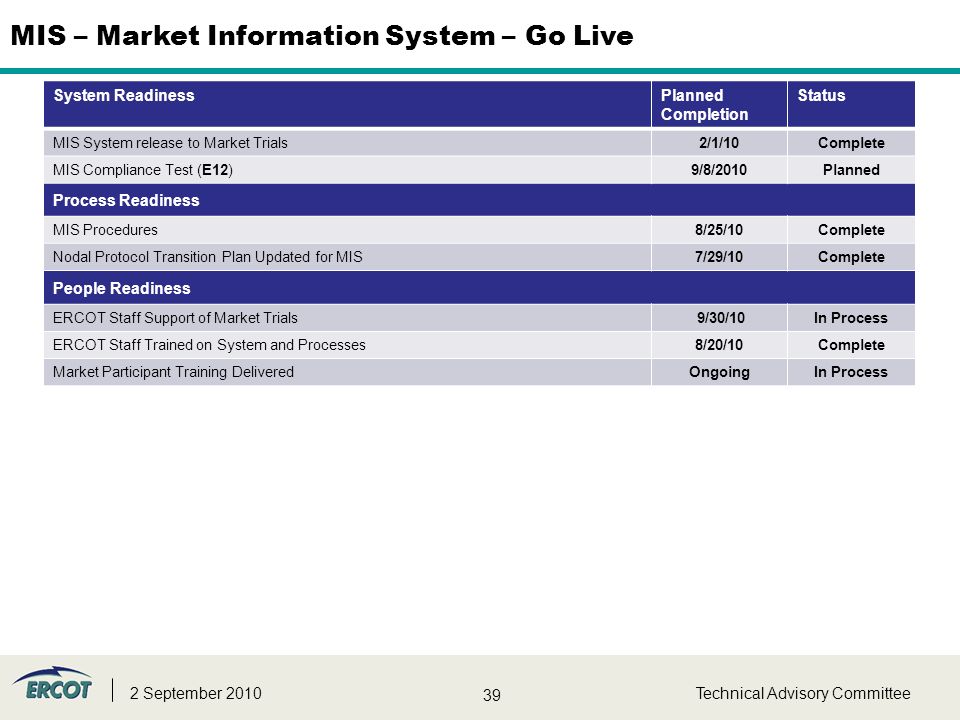Select 'ERCOT Staff Support of Market Trials'
Screen dimensions: 960x720
pos(175,318)
